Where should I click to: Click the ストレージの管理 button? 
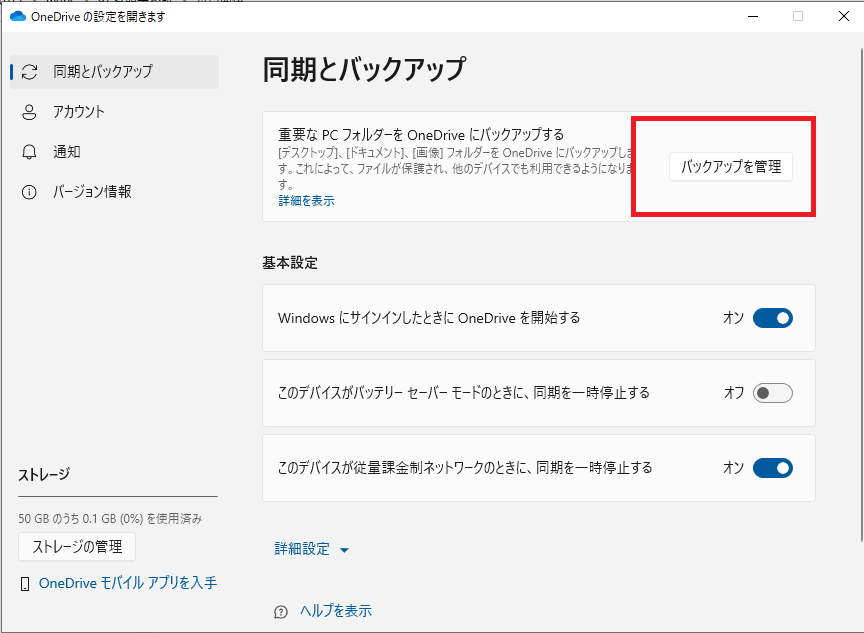[77, 547]
